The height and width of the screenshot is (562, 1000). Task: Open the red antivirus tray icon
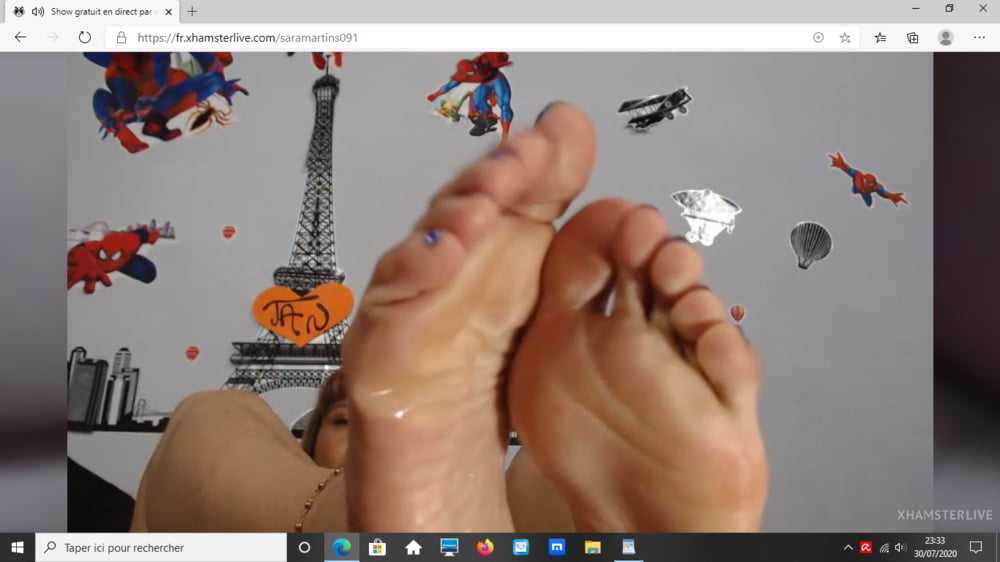click(865, 547)
